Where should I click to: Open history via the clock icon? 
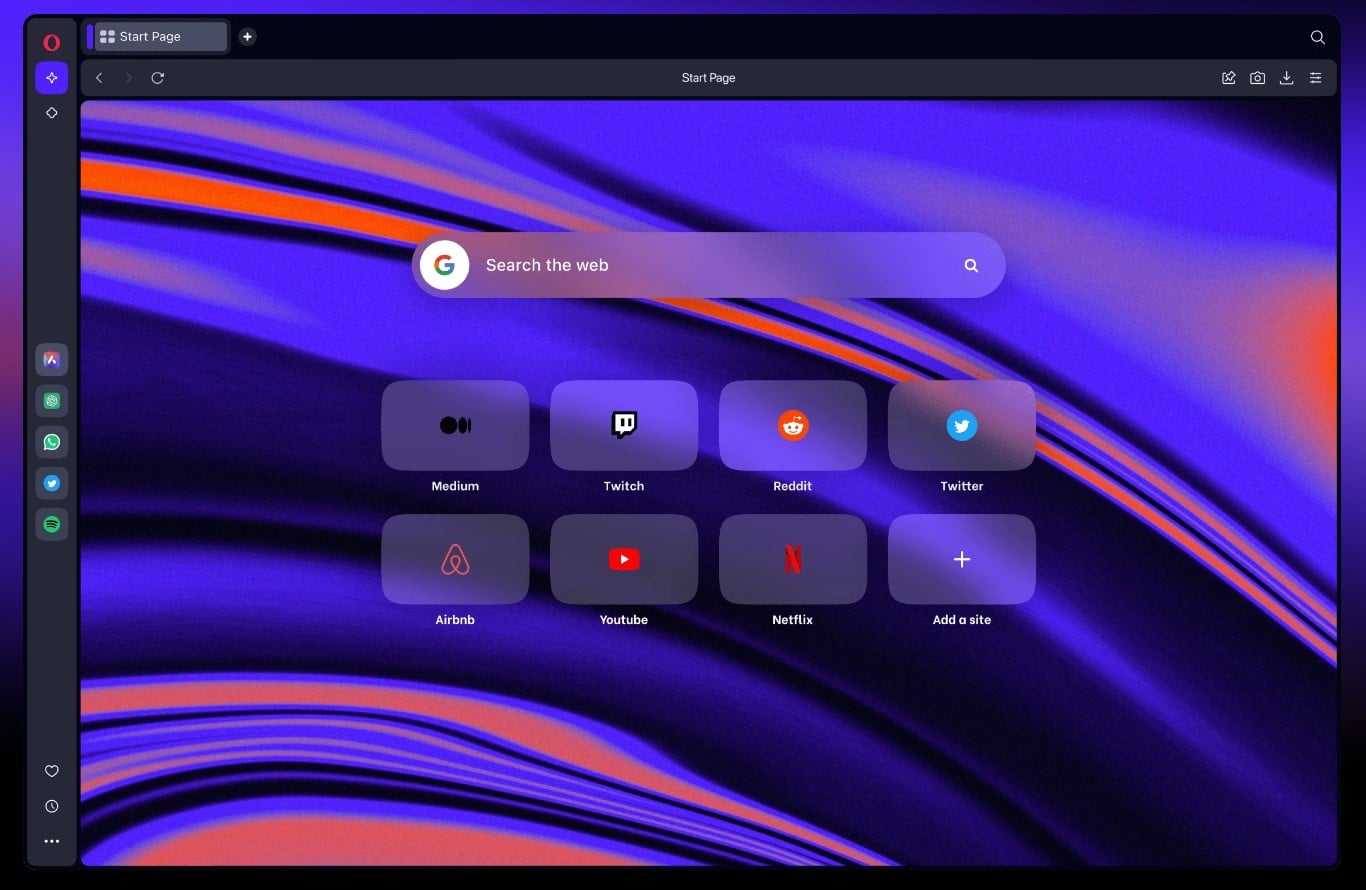pyautogui.click(x=52, y=806)
